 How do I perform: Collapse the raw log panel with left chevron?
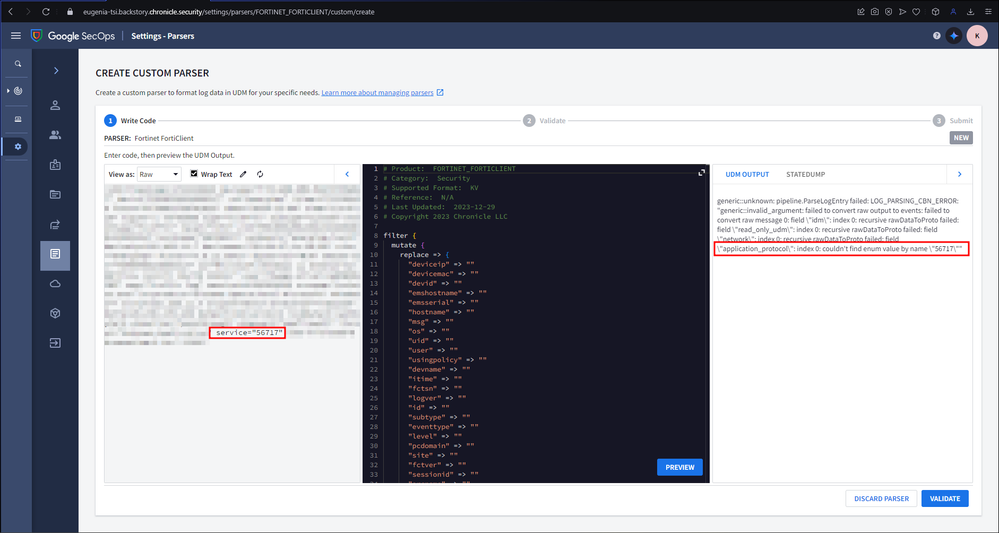347,174
